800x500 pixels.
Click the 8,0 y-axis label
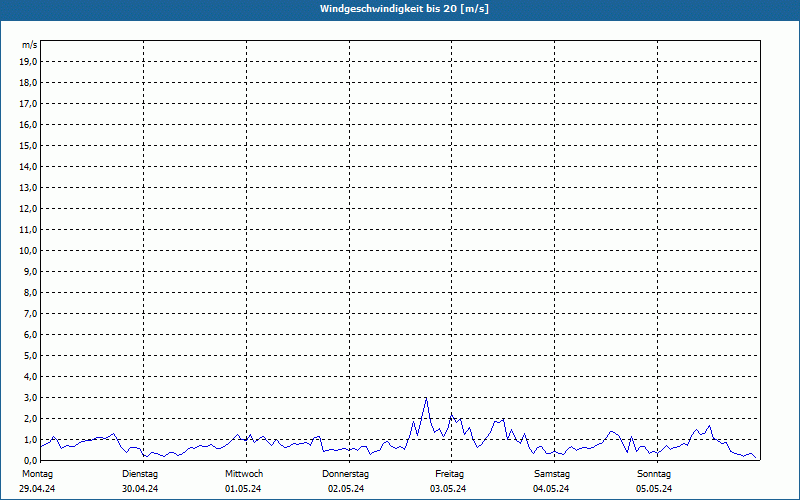coord(31,292)
